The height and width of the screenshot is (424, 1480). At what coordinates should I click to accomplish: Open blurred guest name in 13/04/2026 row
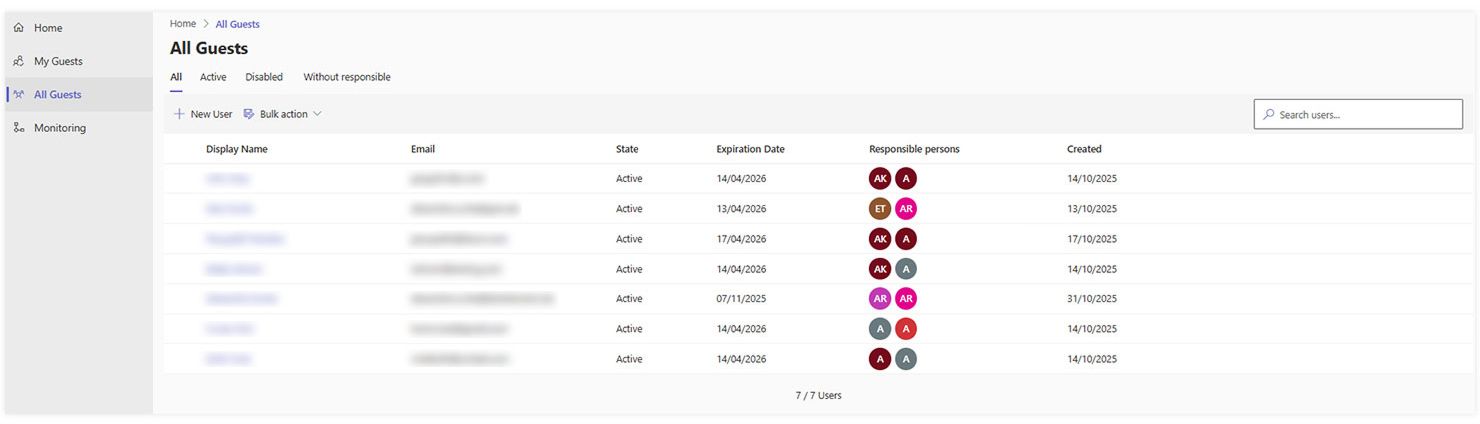point(229,209)
